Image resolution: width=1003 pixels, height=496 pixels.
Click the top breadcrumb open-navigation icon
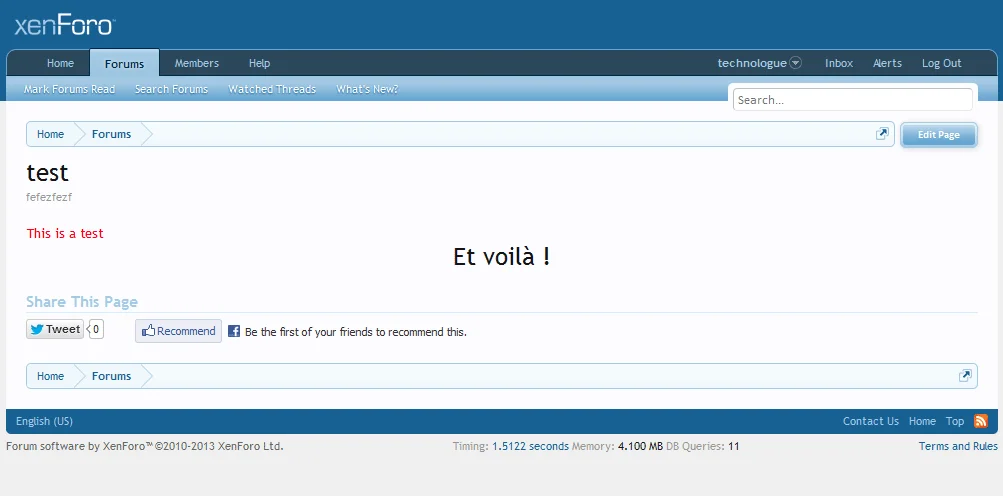(x=882, y=134)
